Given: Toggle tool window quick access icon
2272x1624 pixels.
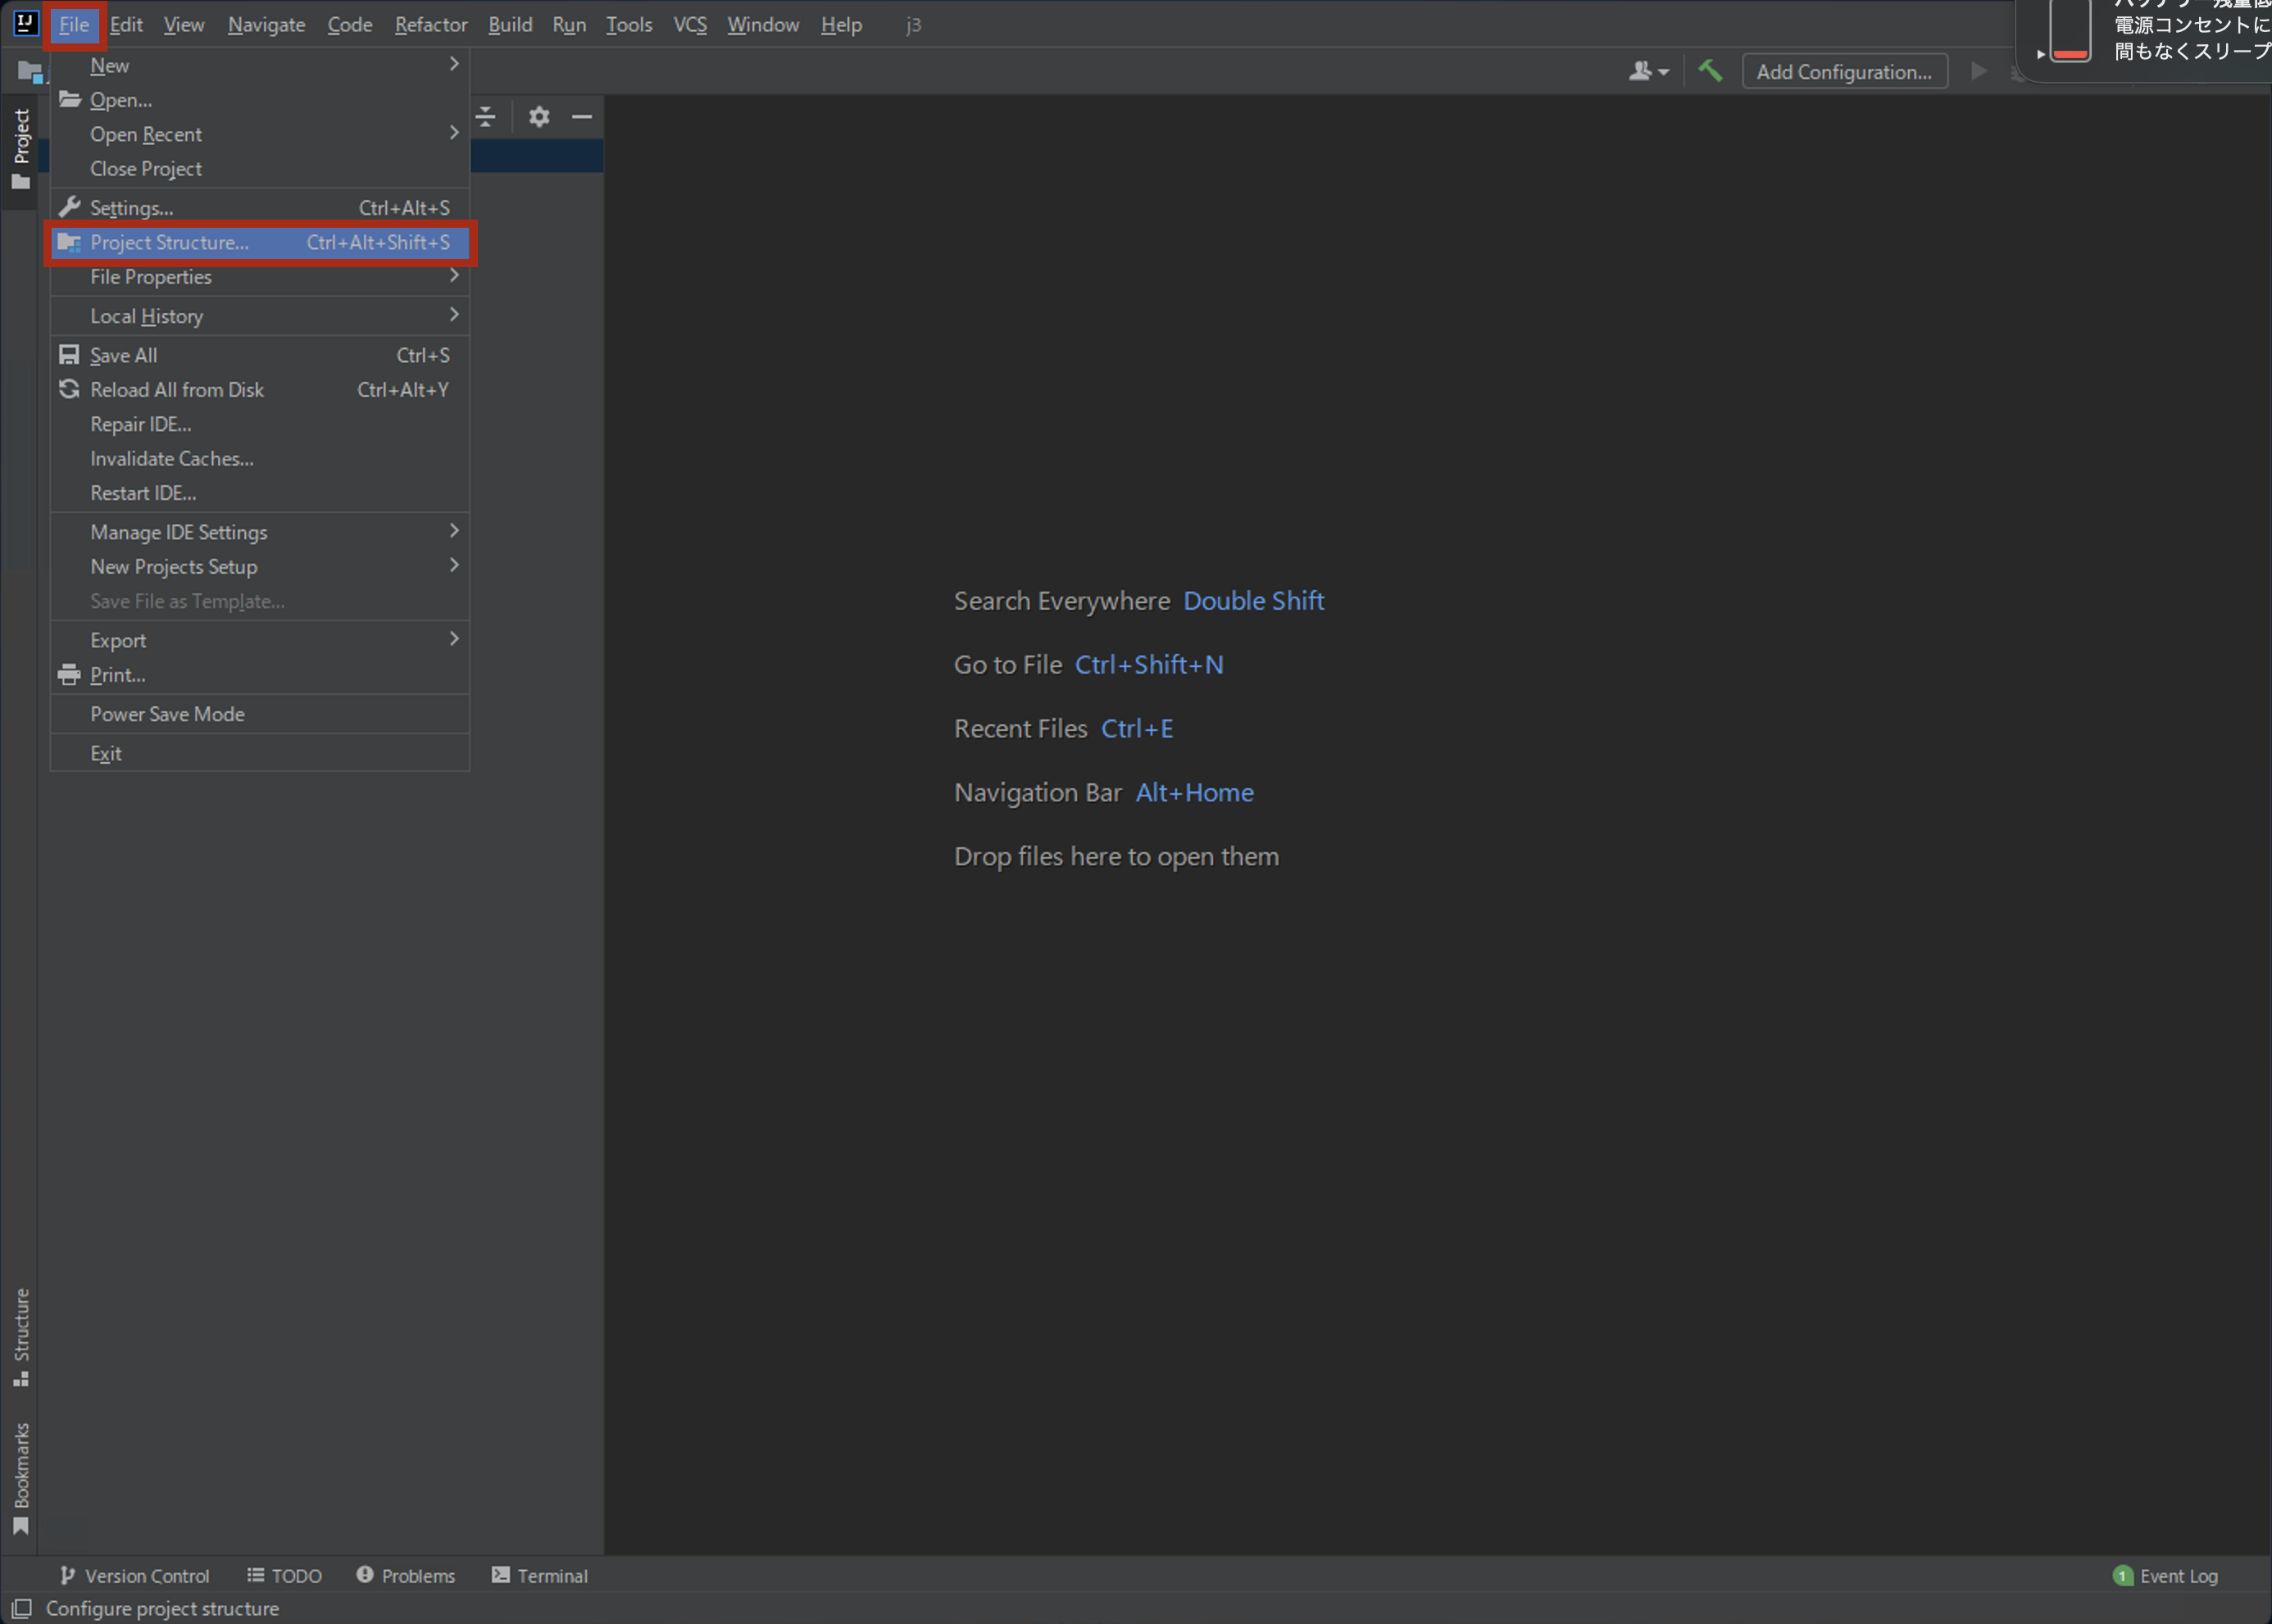Looking at the screenshot, I should tap(21, 1608).
